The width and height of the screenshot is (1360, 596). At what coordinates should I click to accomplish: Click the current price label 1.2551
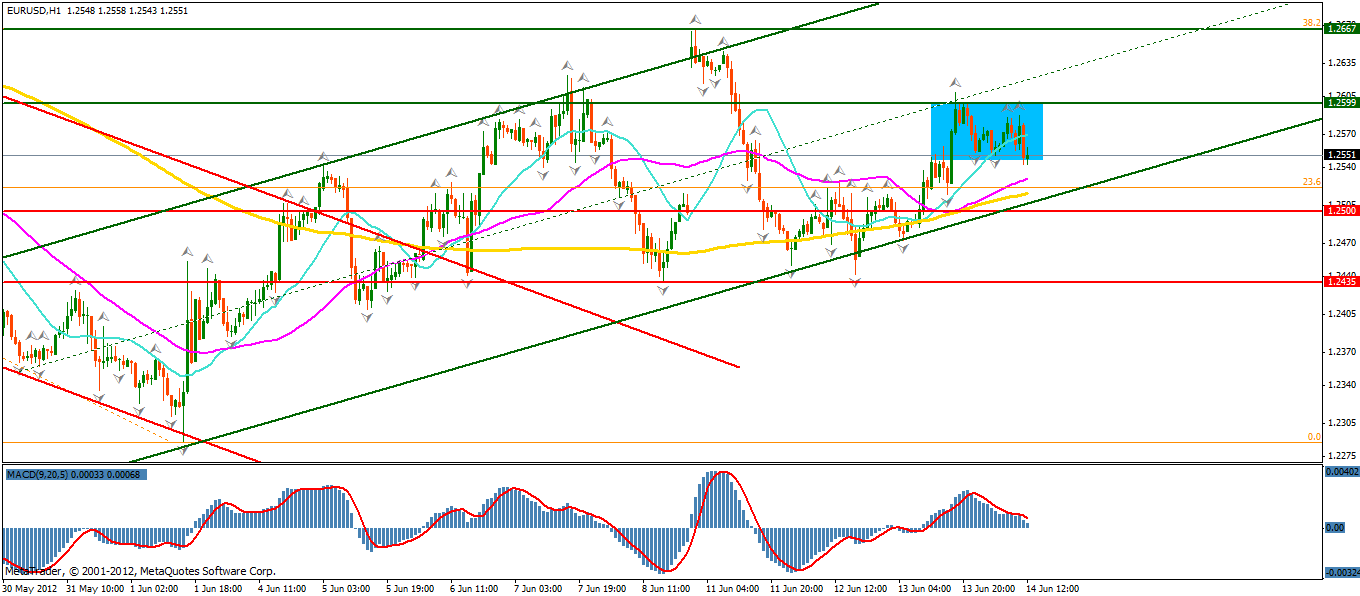click(x=1340, y=155)
